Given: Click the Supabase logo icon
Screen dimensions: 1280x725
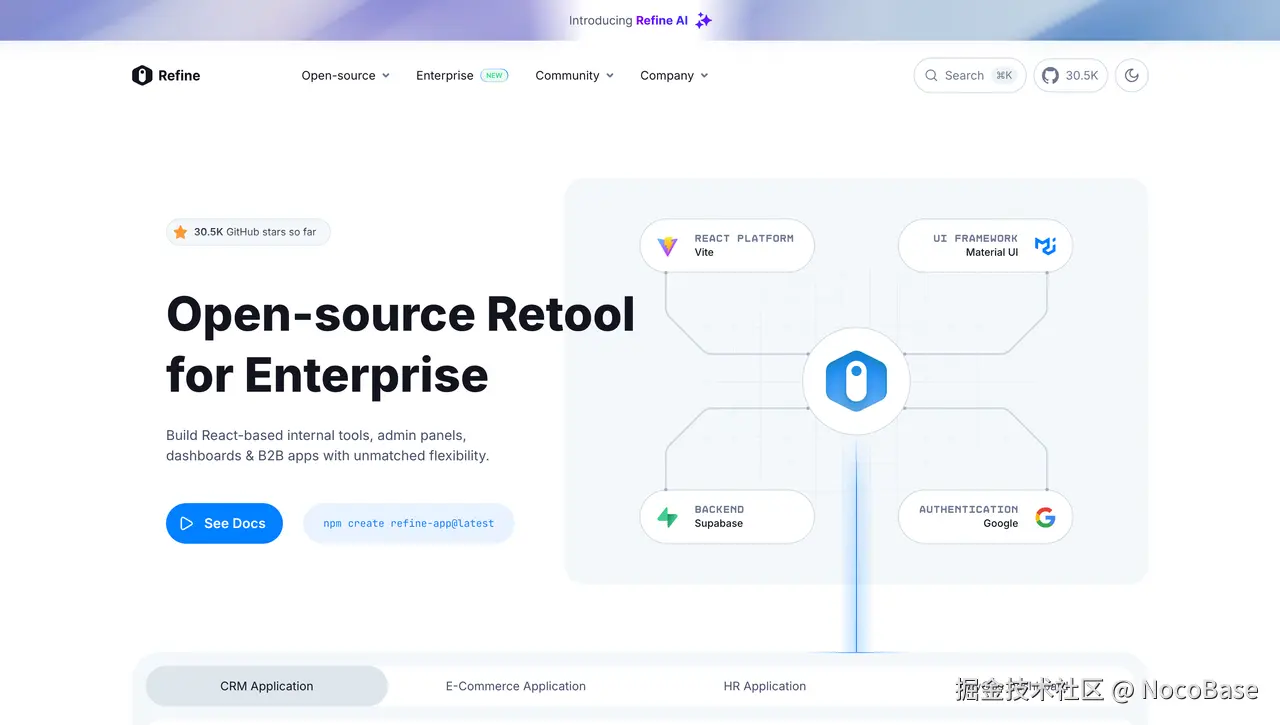Looking at the screenshot, I should [667, 517].
